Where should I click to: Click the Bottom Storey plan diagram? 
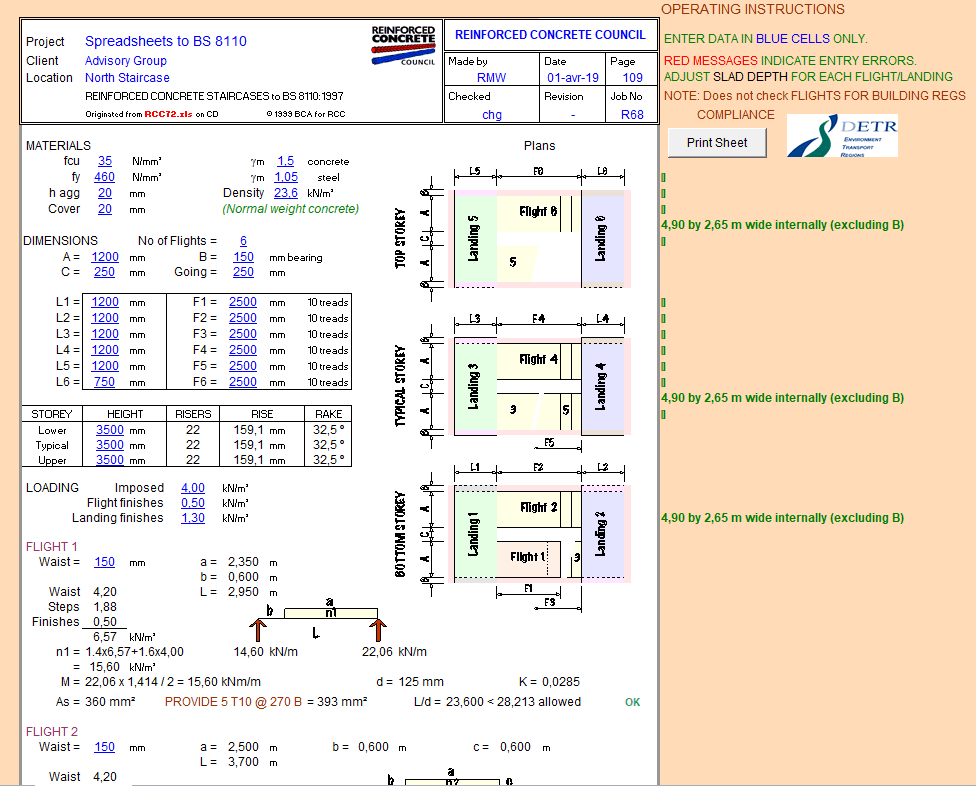tap(514, 536)
